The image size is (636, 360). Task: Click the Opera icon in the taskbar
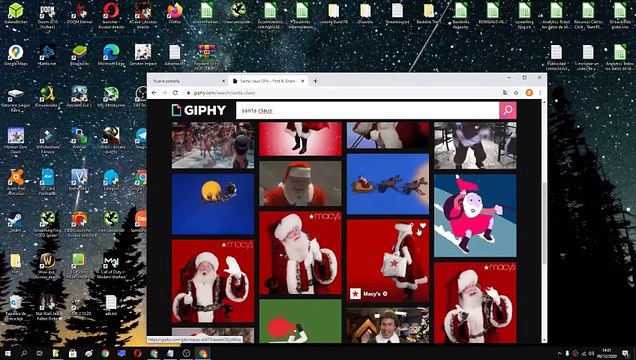pyautogui.click(x=138, y=354)
